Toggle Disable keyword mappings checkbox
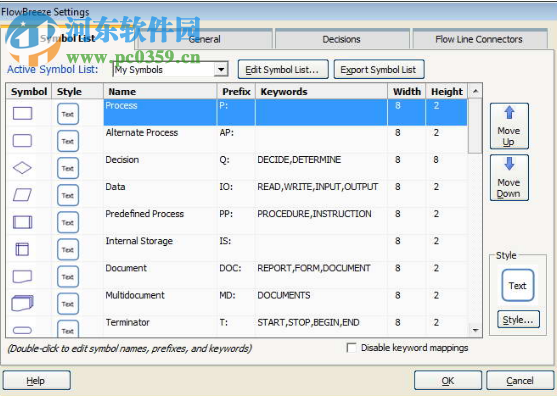This screenshot has height=396, width=557. [351, 347]
